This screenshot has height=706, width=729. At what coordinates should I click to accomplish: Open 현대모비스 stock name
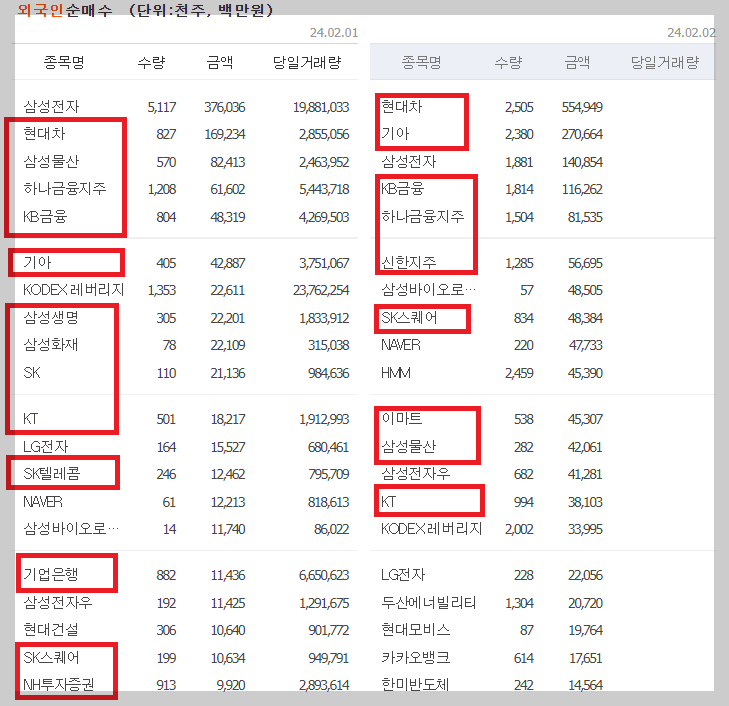coord(416,630)
